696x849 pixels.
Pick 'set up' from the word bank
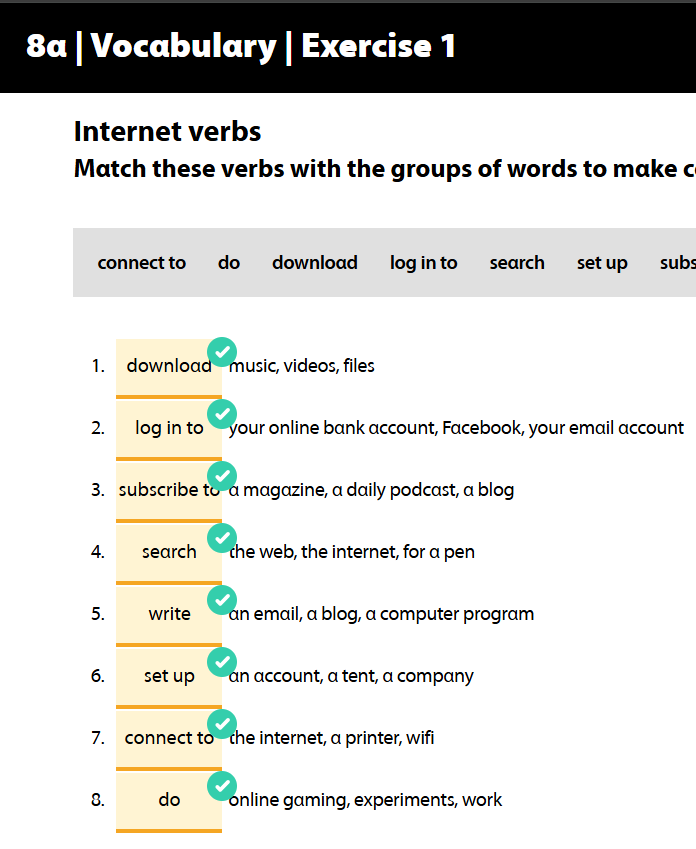(602, 263)
